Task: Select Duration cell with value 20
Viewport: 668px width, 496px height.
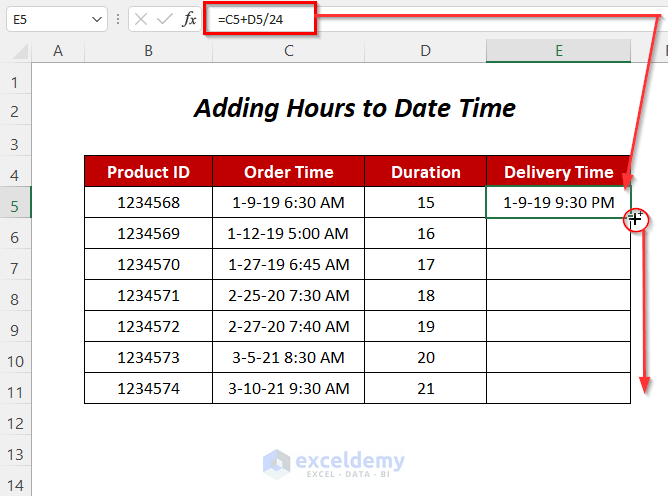Action: [x=425, y=358]
